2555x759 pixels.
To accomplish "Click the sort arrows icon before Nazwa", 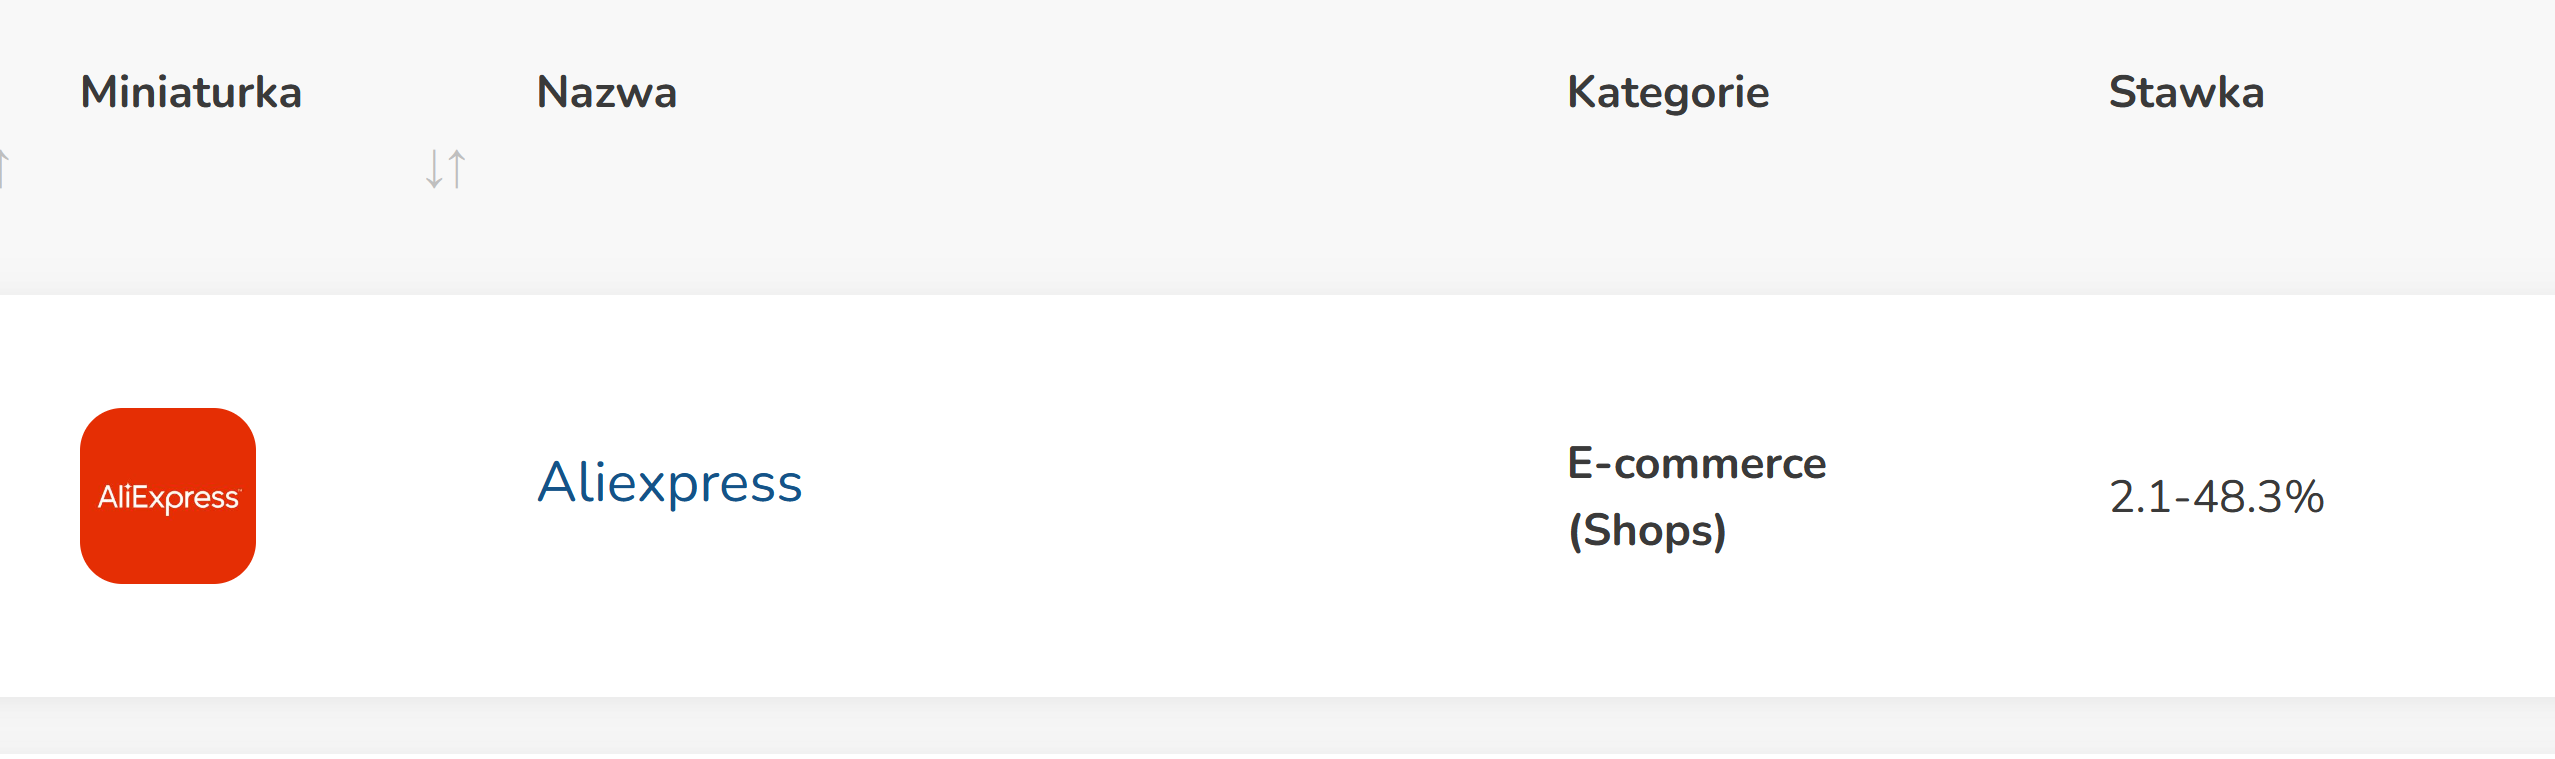I will point(446,169).
